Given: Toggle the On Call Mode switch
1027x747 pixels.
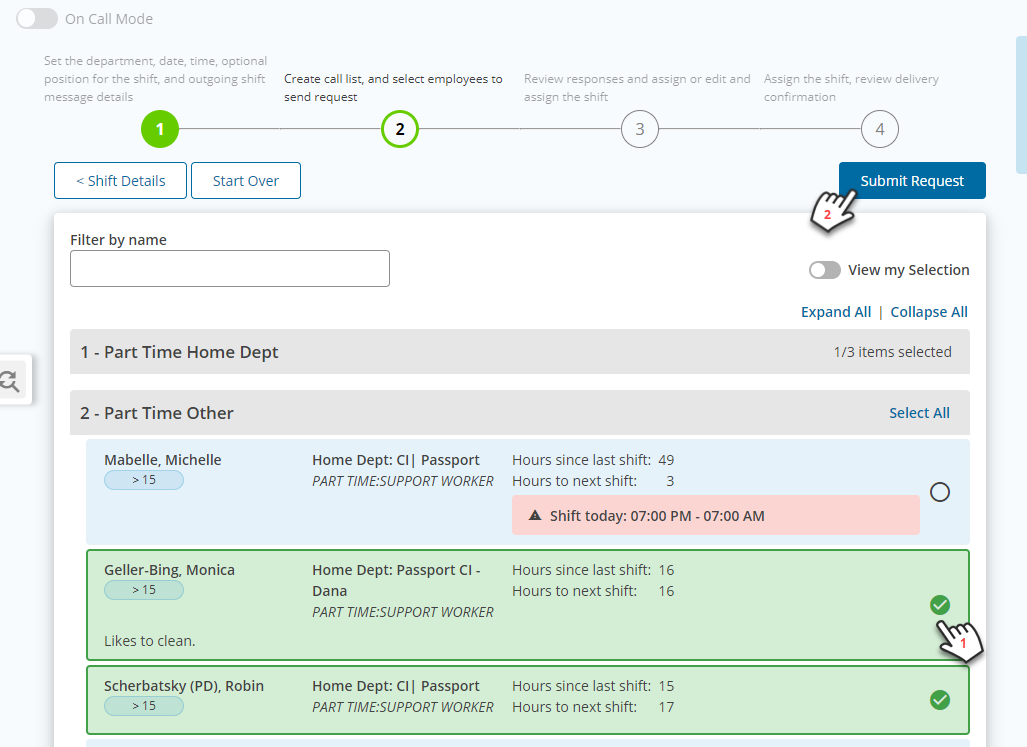Looking at the screenshot, I should click(x=37, y=19).
